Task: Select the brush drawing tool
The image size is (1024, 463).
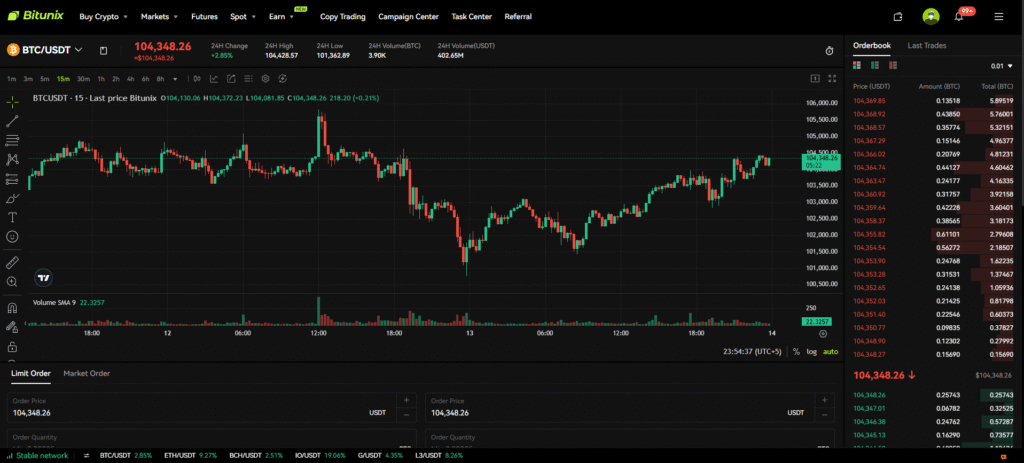Action: click(12, 199)
